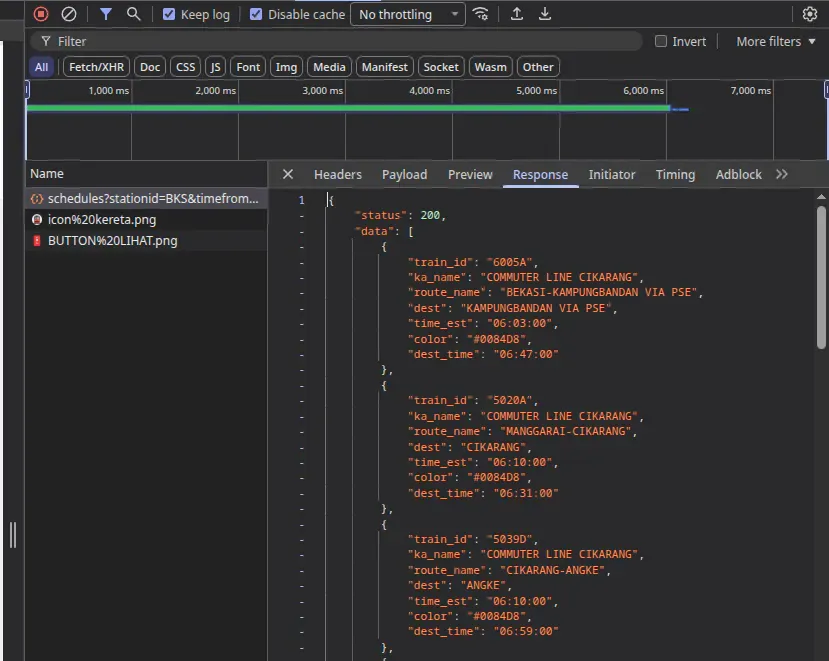Enable the Invert checkbox

tap(661, 41)
